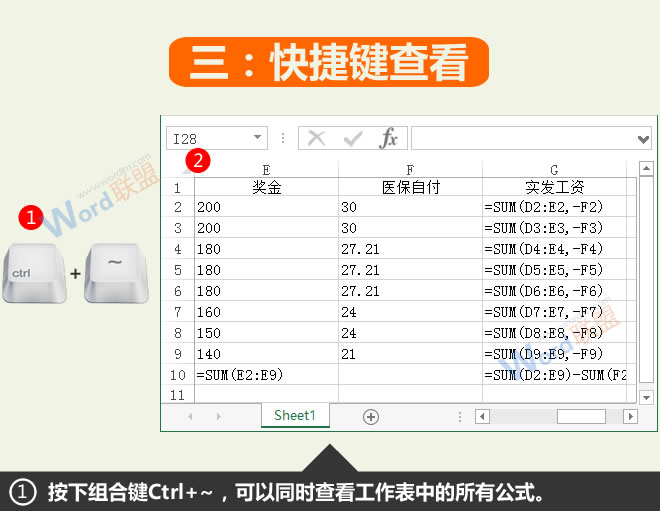
Task: Click the horizontal scrollbar right arrow
Action: 630,417
